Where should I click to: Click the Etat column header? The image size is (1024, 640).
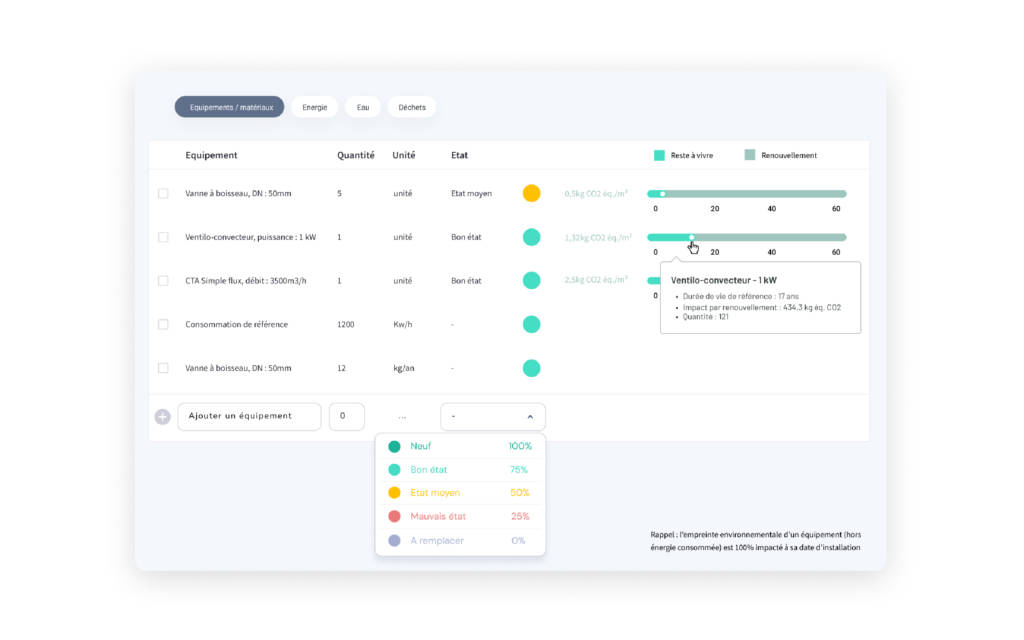coord(459,155)
